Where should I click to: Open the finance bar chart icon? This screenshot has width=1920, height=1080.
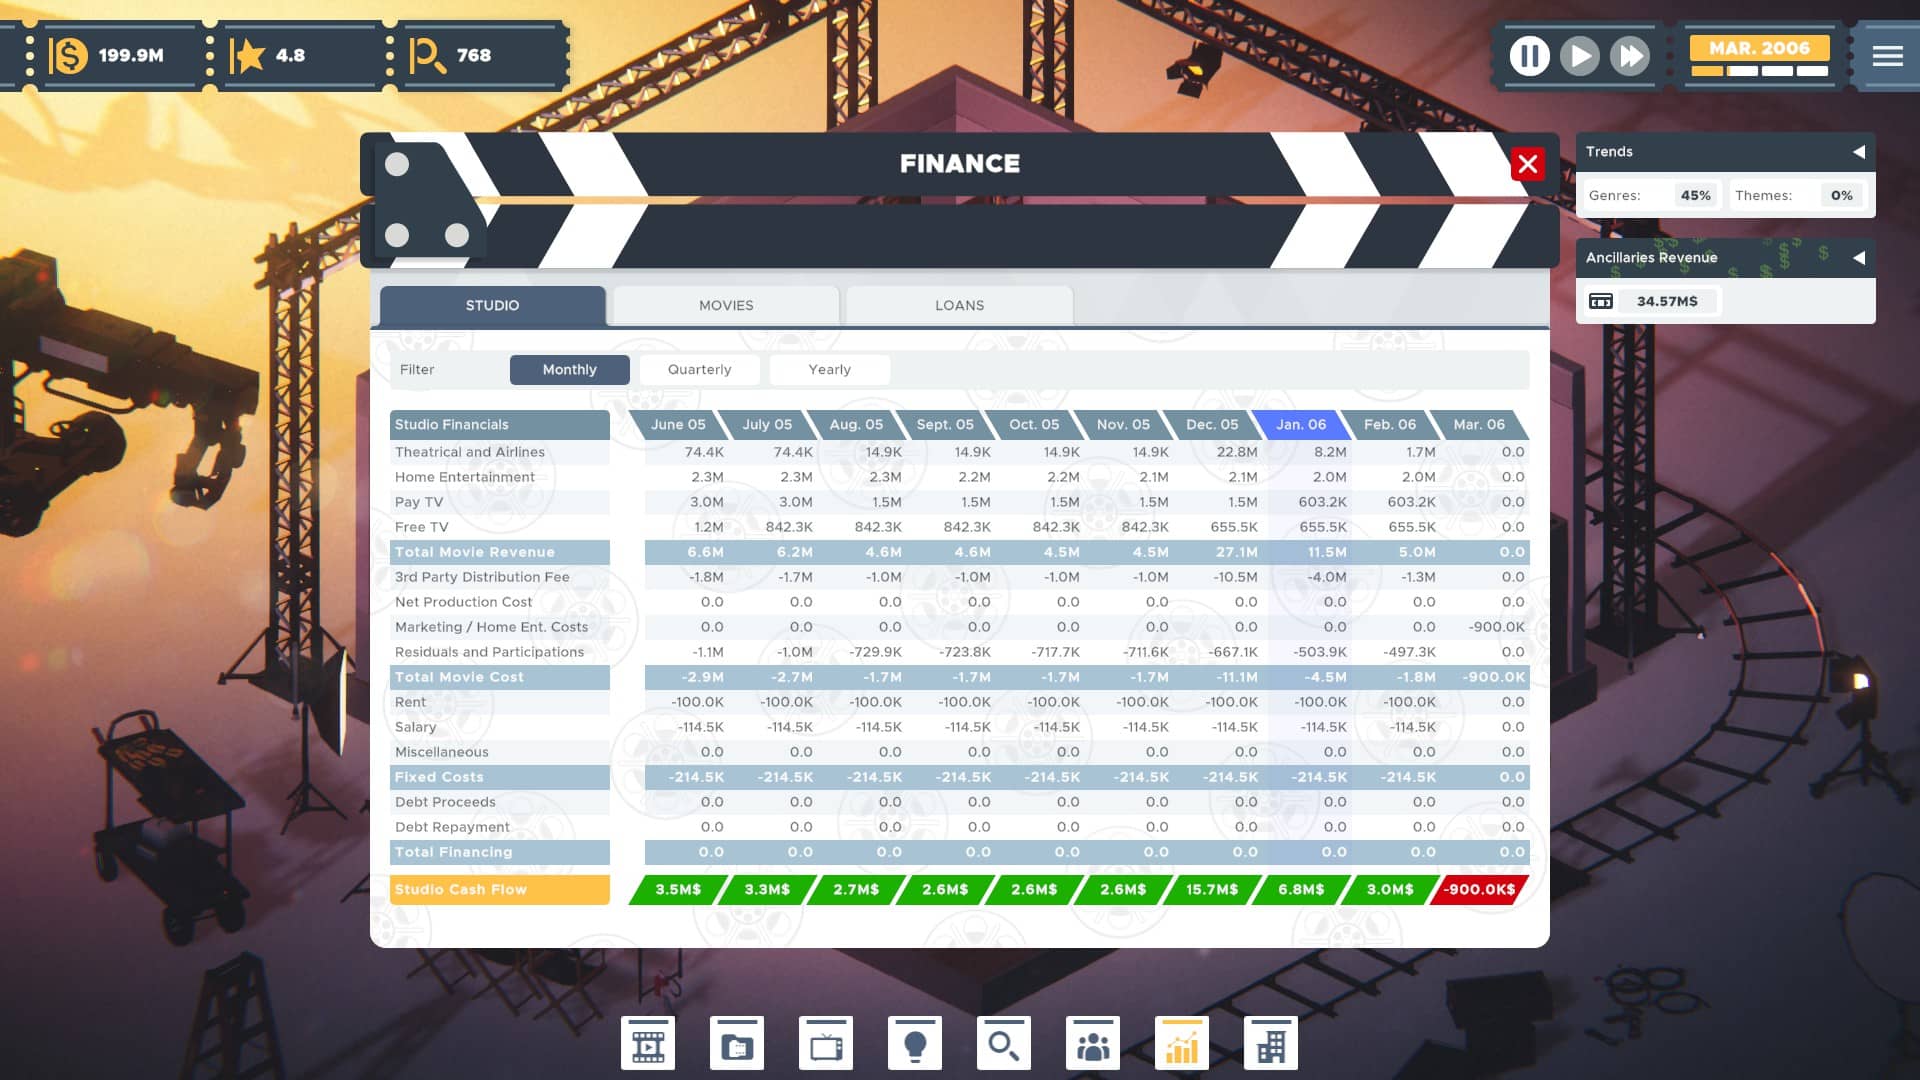click(1182, 1044)
